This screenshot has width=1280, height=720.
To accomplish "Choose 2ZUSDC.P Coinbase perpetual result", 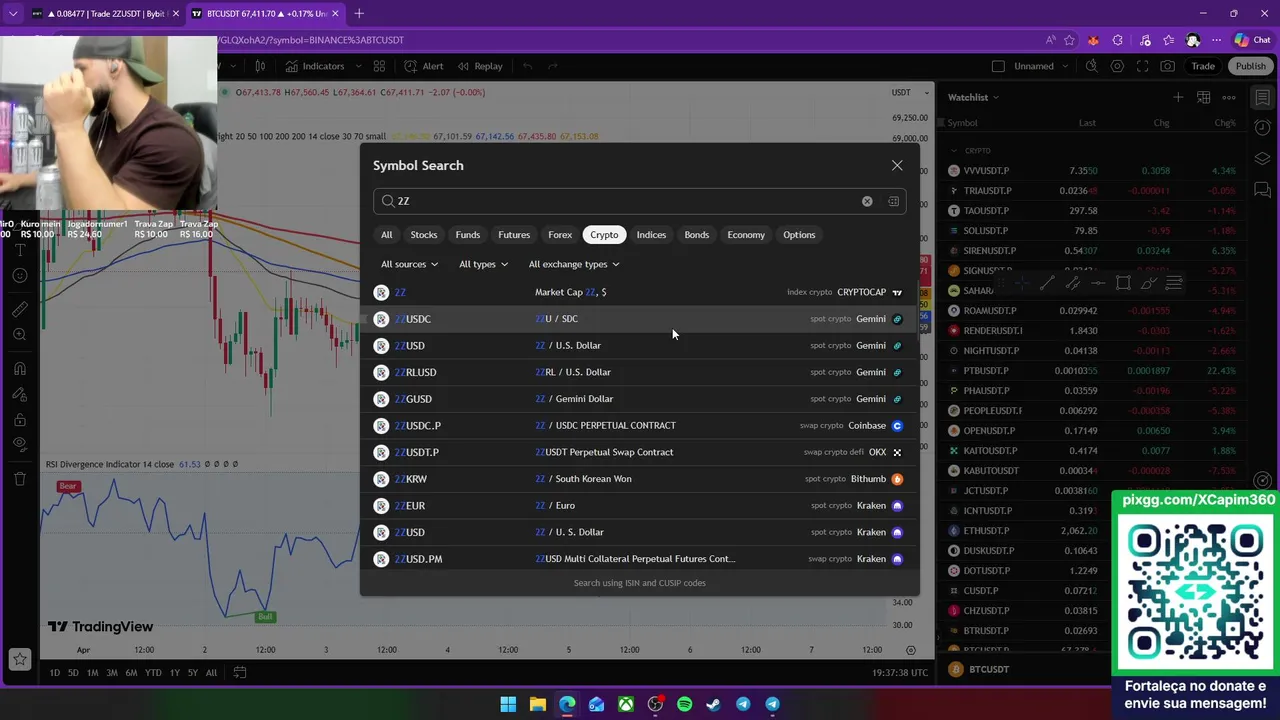I will [639, 425].
